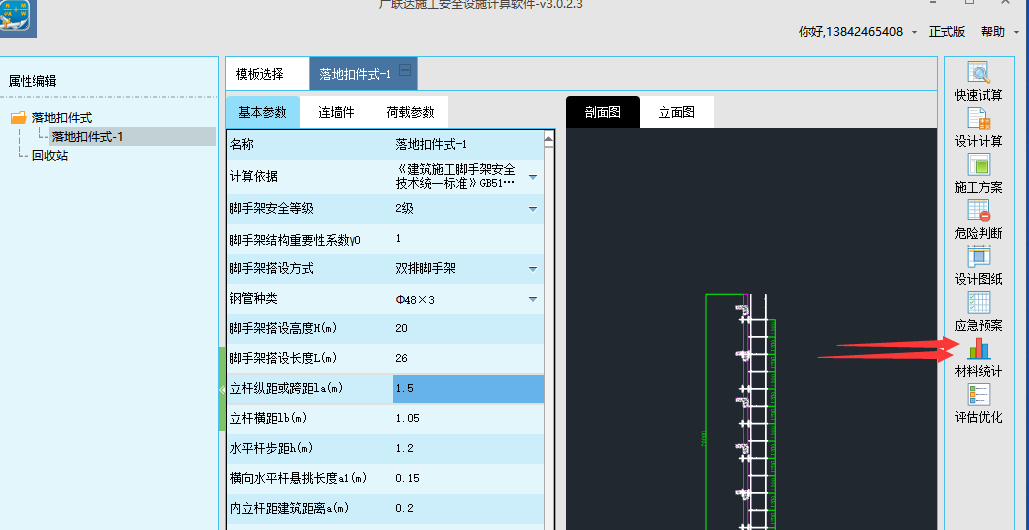
Task: Select the 落地扣件式-1 tab
Action: [355, 74]
